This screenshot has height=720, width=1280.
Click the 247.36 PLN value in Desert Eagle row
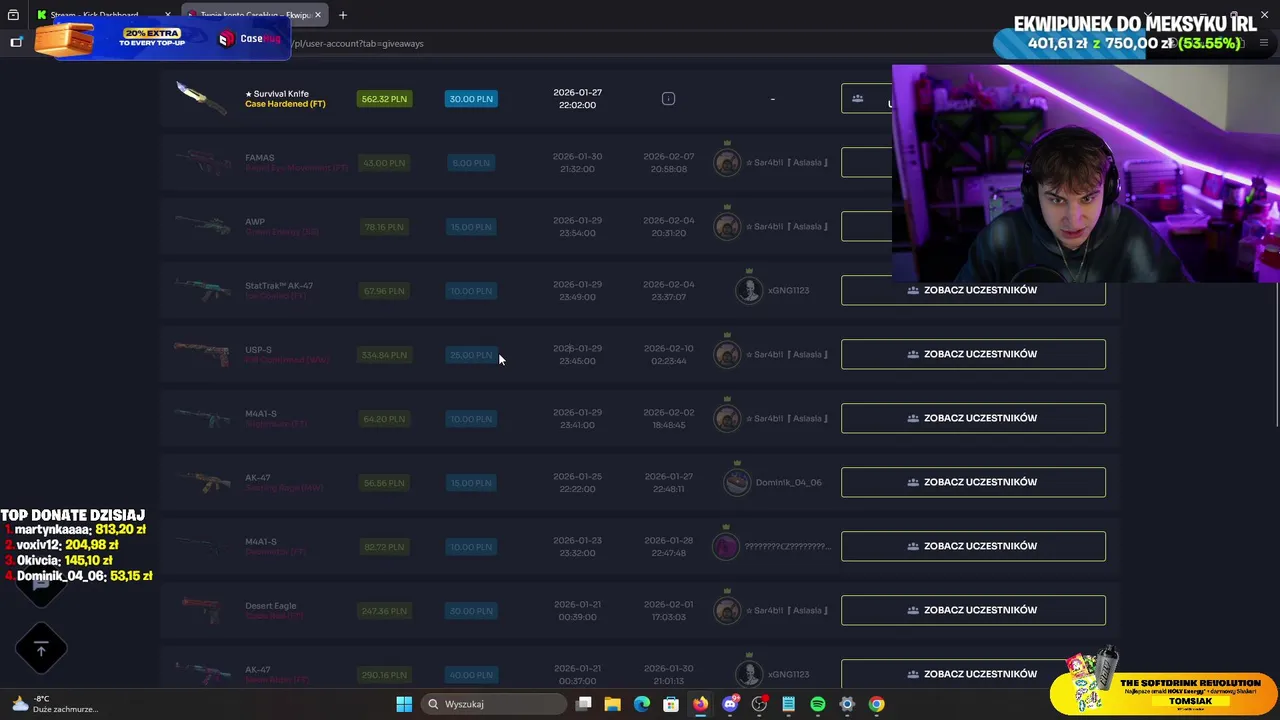pyautogui.click(x=384, y=611)
